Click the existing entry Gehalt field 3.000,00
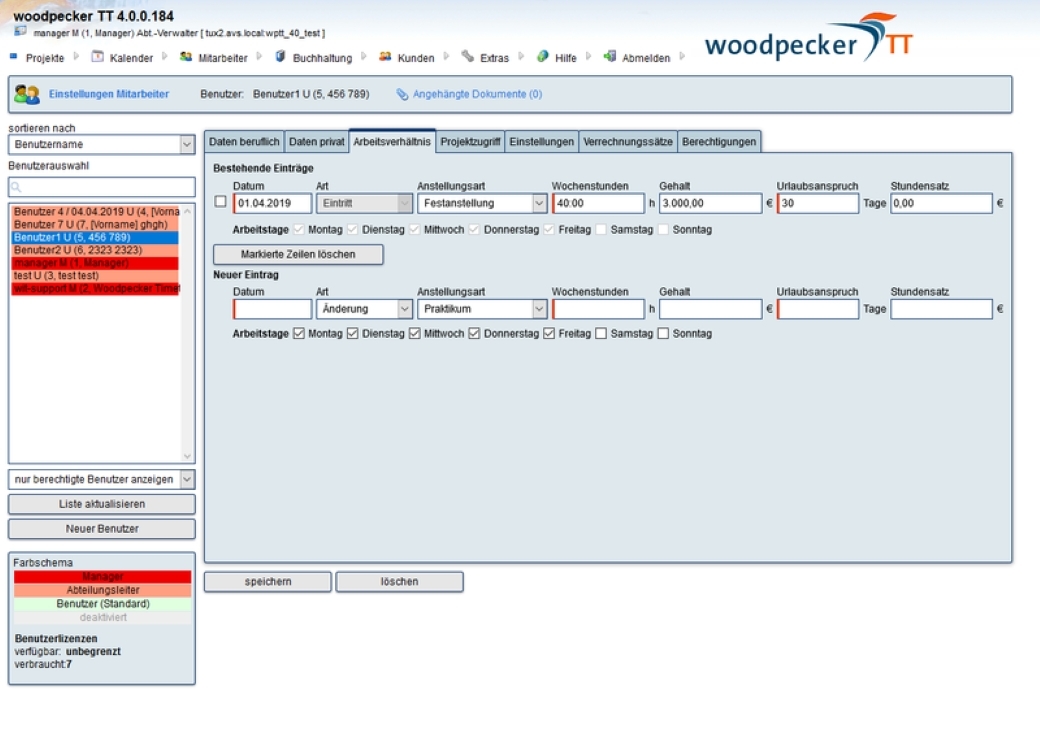 tap(710, 203)
